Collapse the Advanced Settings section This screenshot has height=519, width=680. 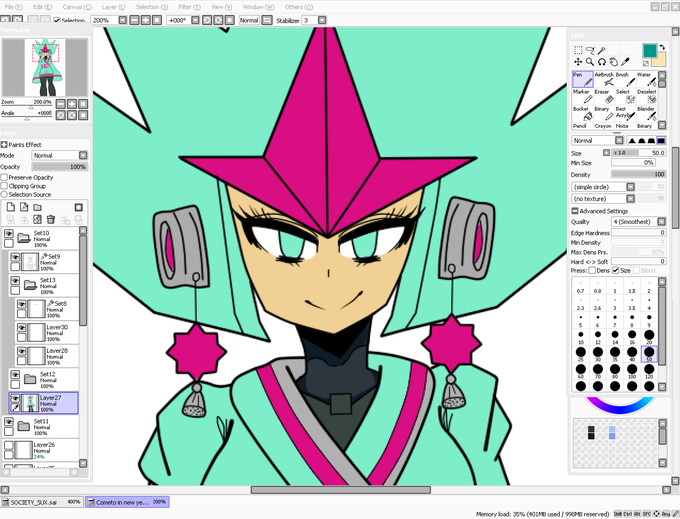(575, 211)
